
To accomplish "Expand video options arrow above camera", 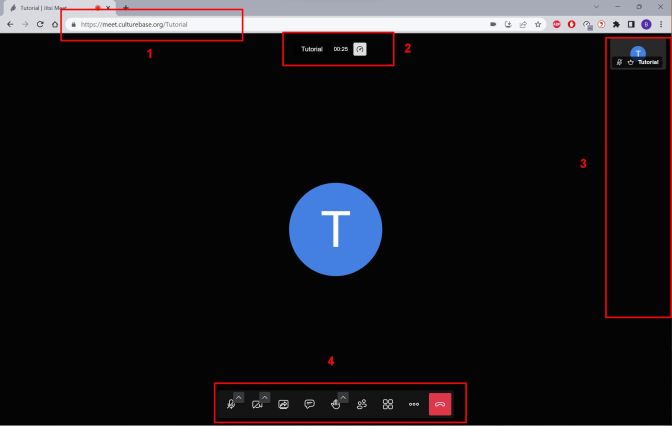I will click(x=265, y=397).
